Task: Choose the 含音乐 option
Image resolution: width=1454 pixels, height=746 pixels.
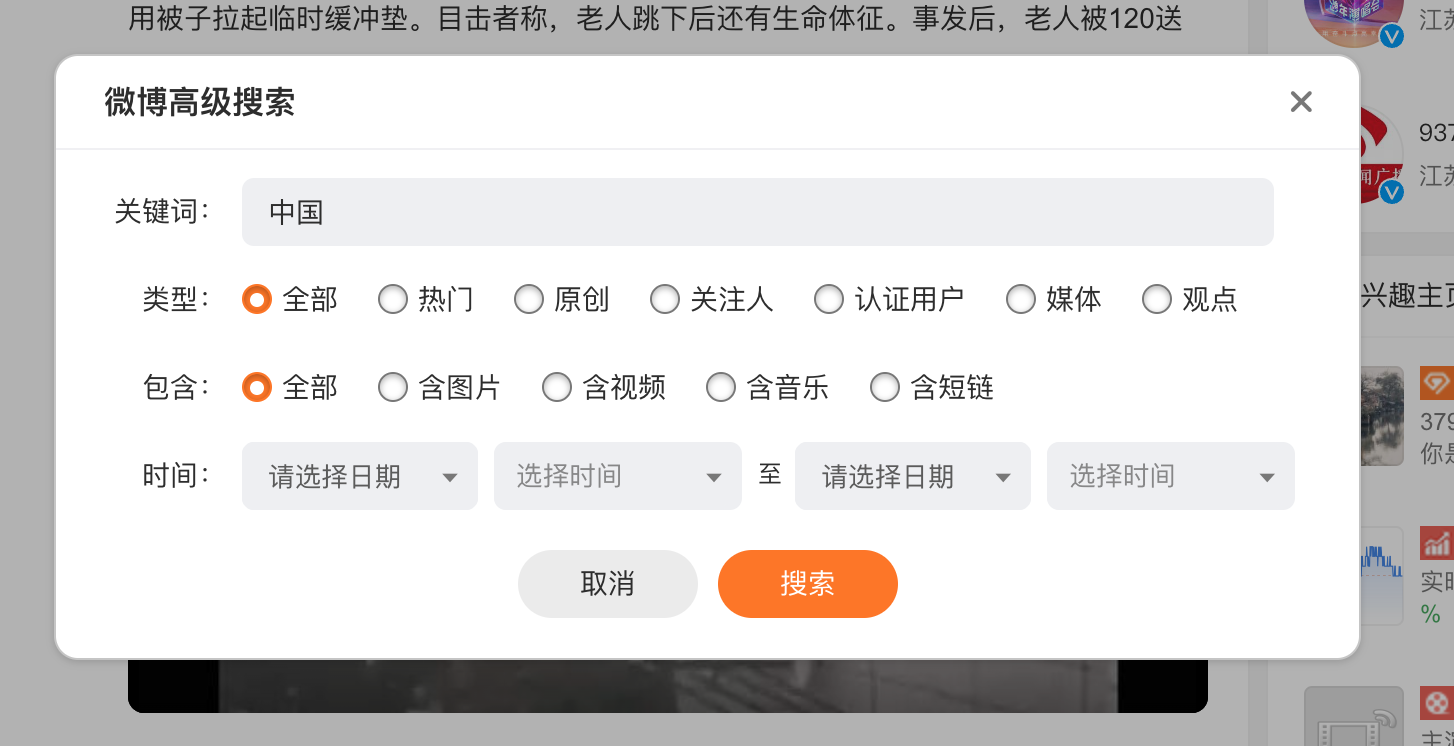Action: [x=721, y=387]
